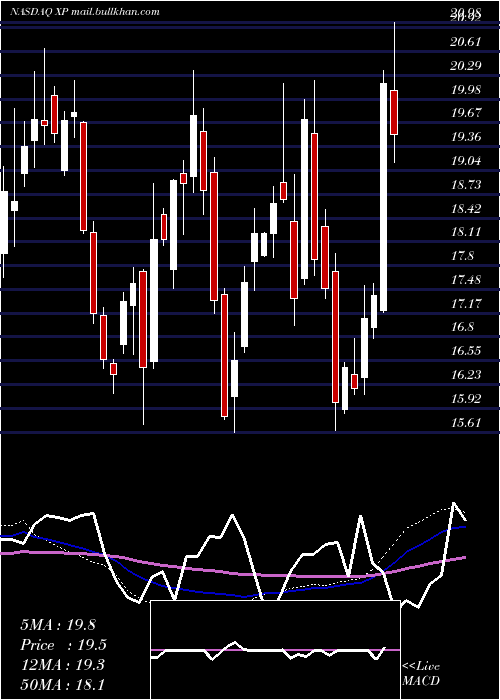Click the 5MA : 19.8 readout
The width and height of the screenshot is (500, 700).
[x=58, y=625]
